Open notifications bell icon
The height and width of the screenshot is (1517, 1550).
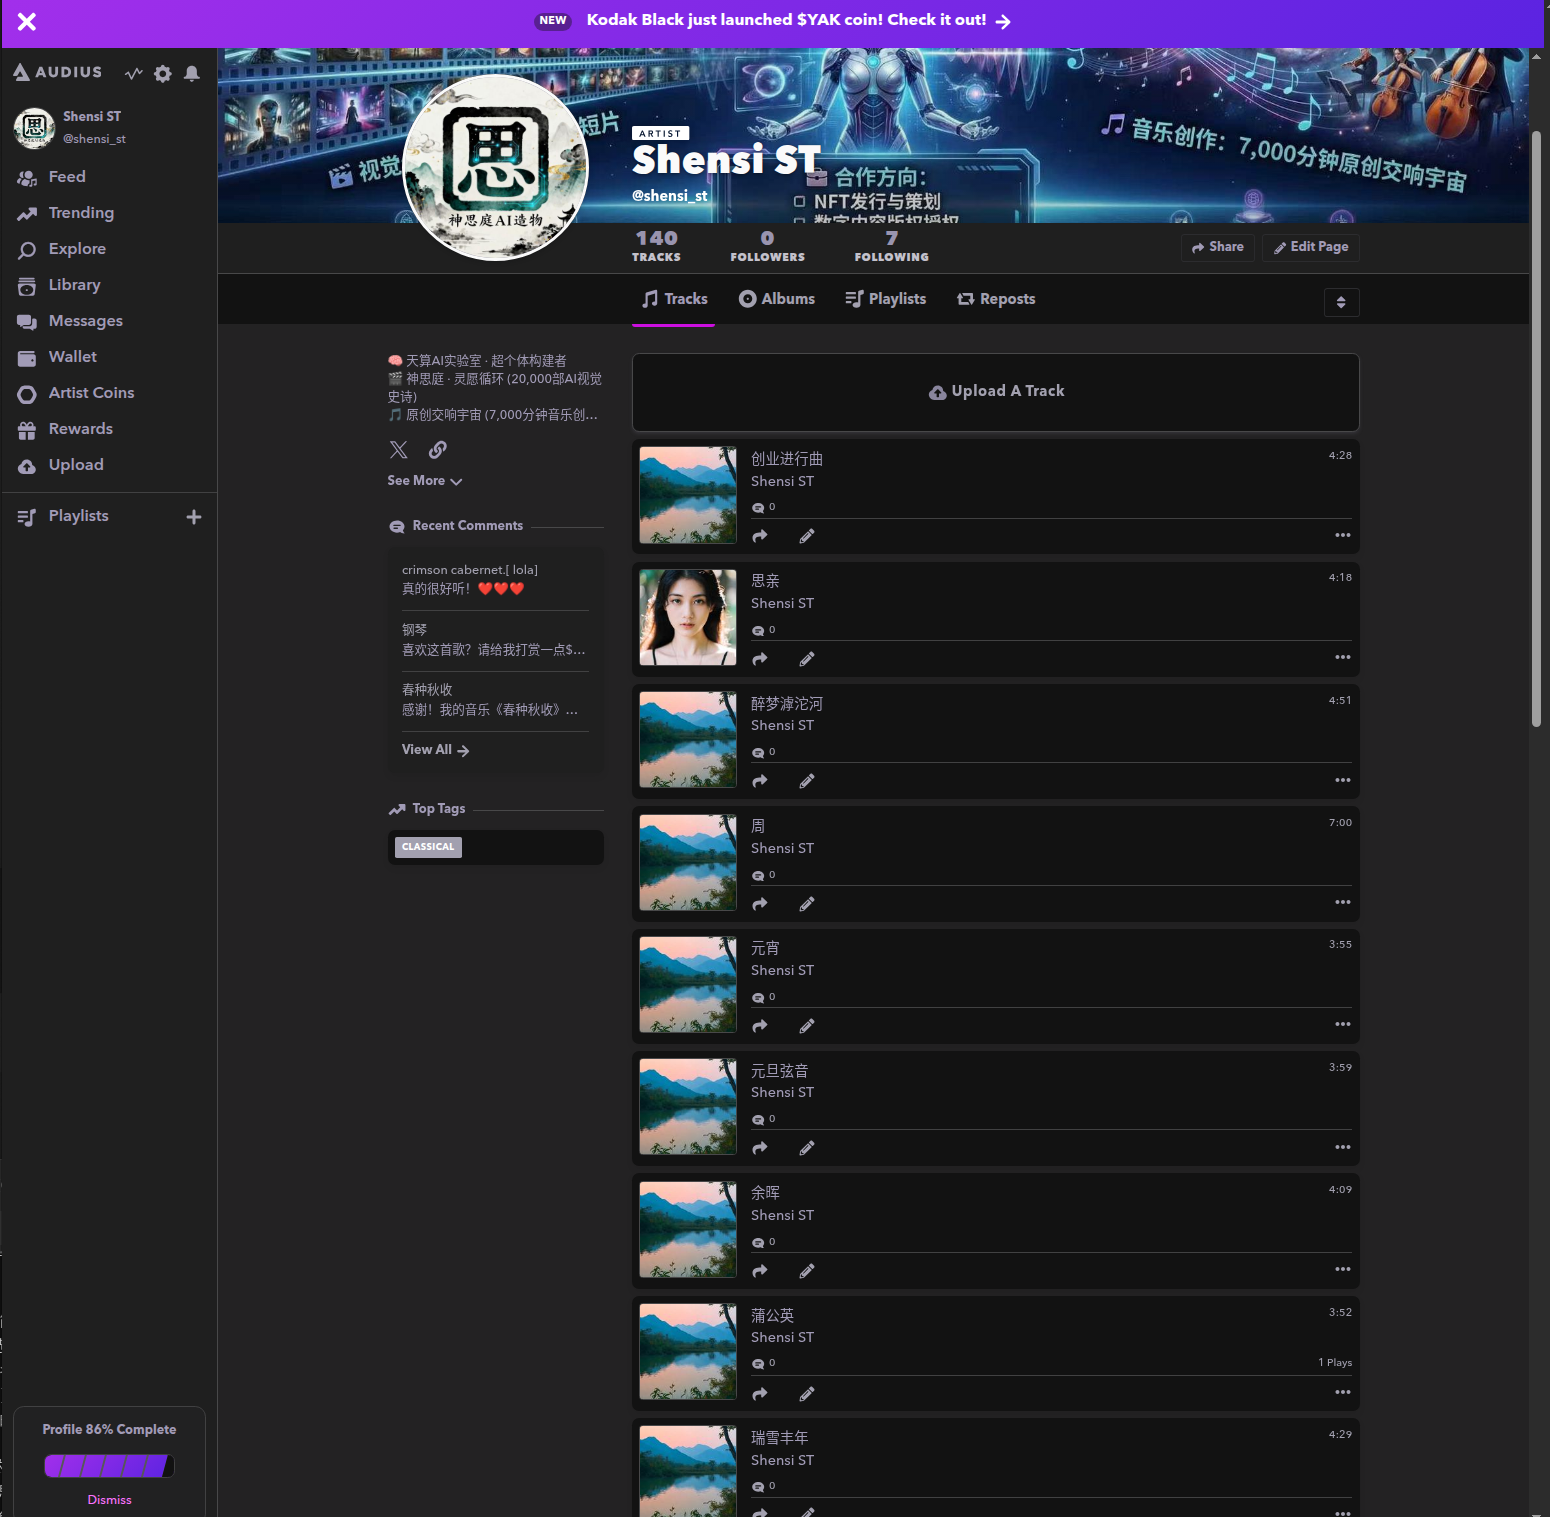click(x=192, y=73)
